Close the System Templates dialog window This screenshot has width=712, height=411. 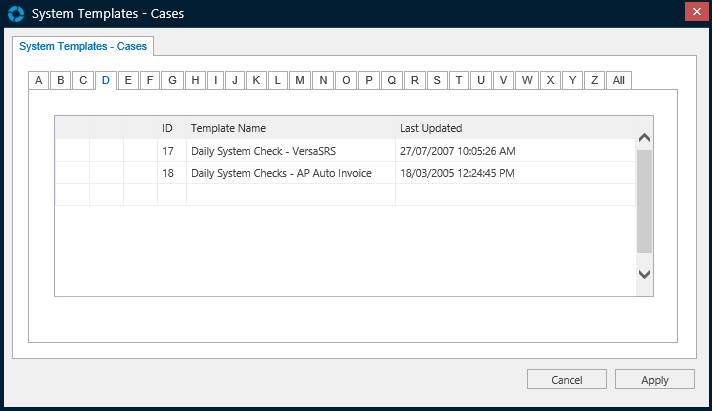pos(696,12)
